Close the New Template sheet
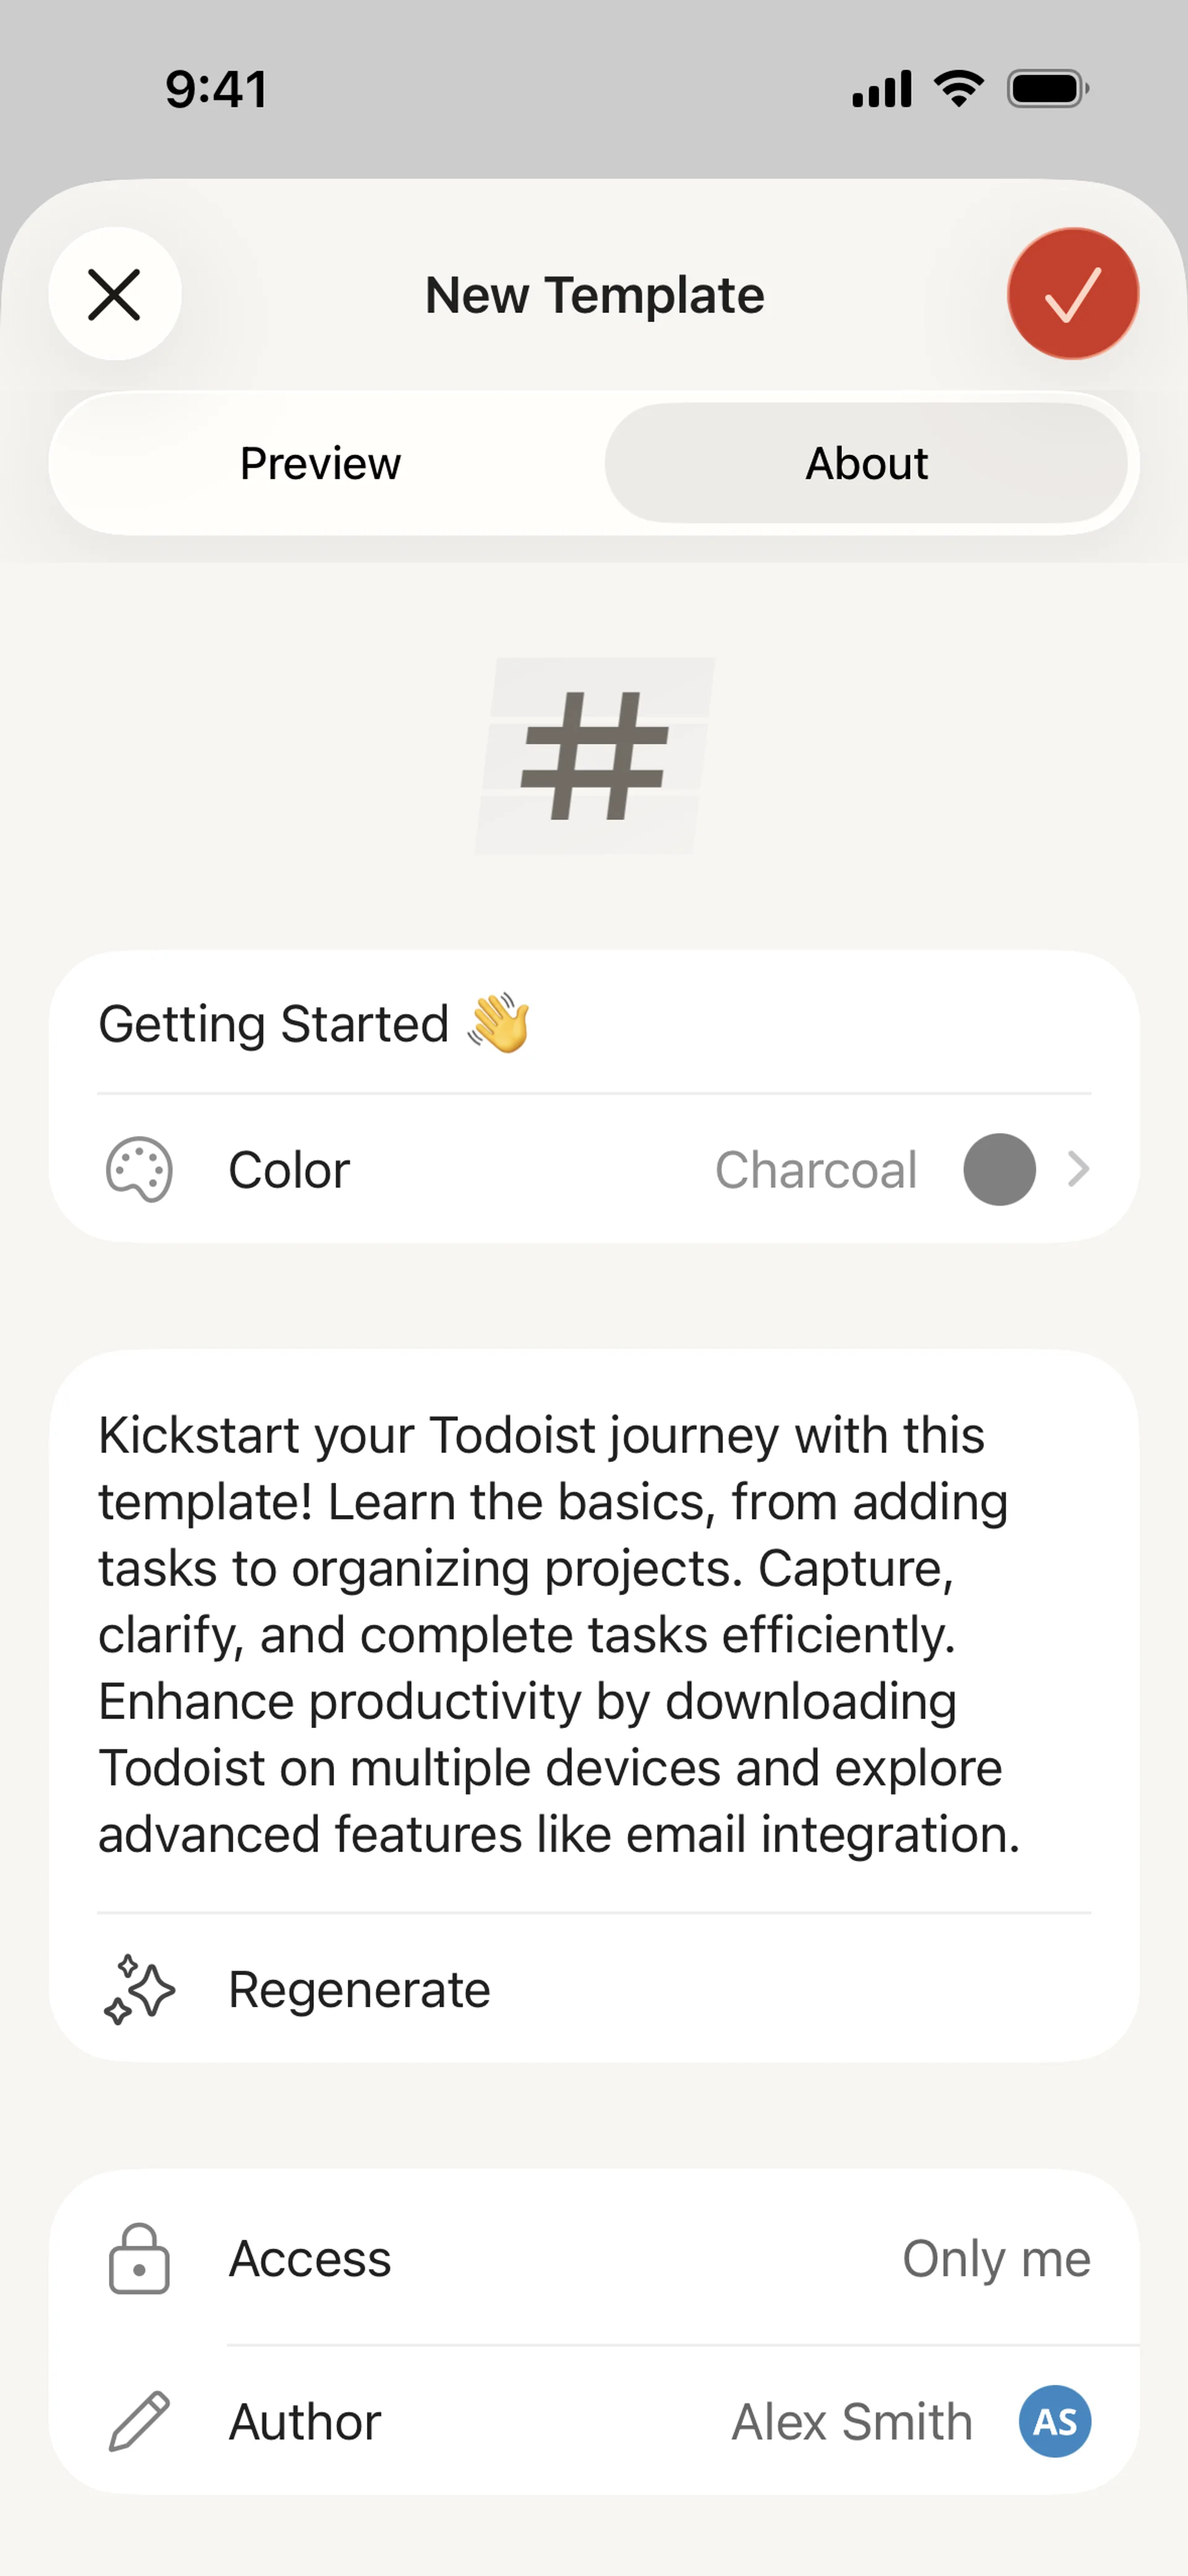 point(115,294)
